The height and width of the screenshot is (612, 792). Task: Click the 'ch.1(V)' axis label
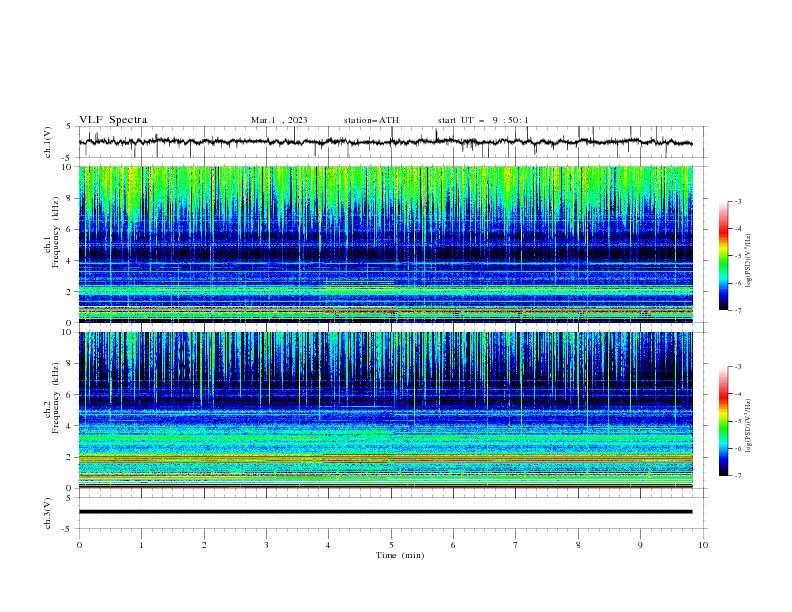[48, 142]
